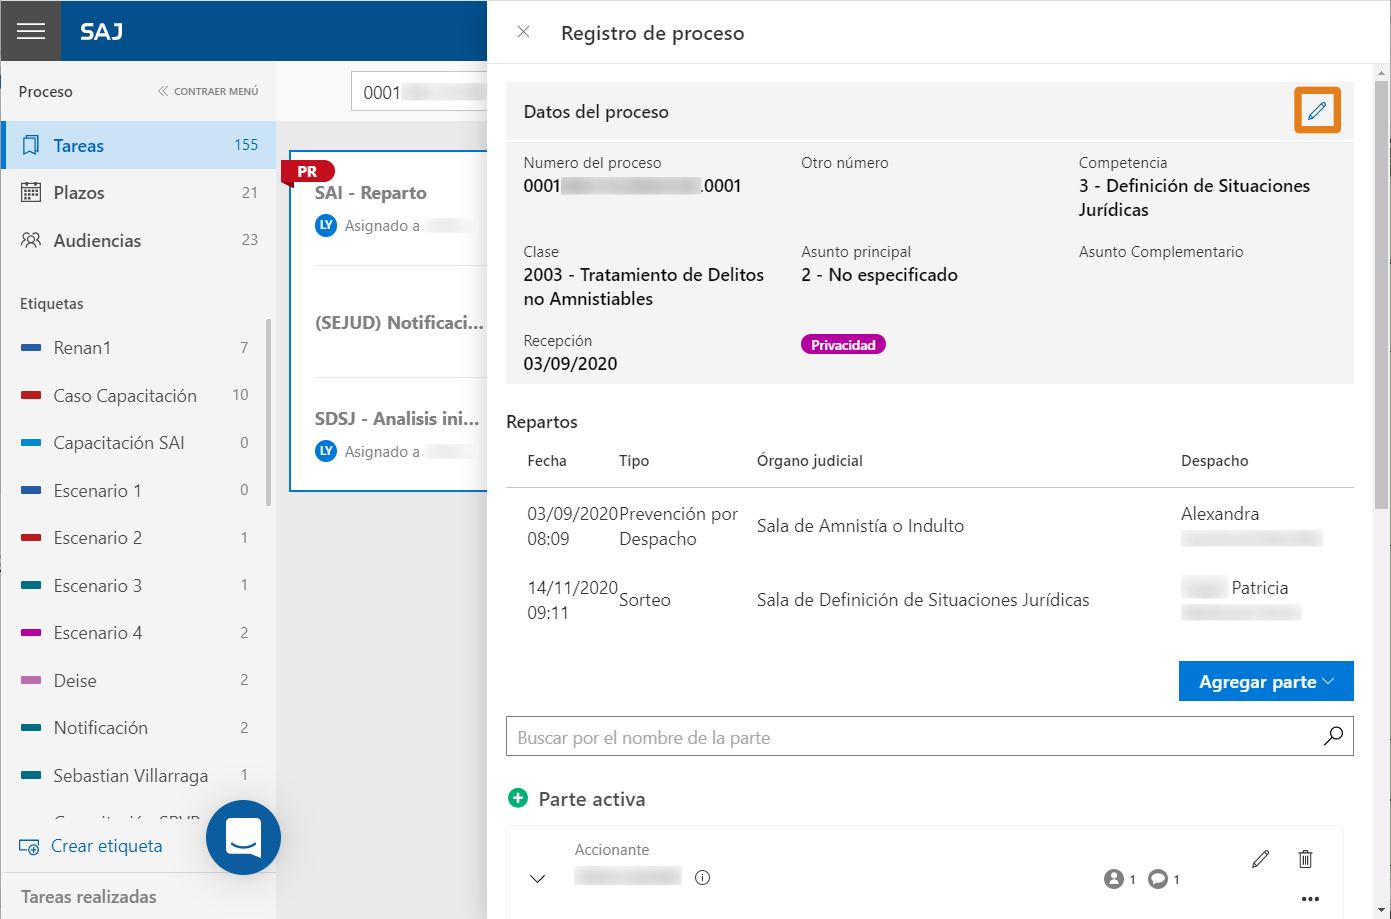
Task: Open Plazos in the side menu
Action: (x=138, y=192)
